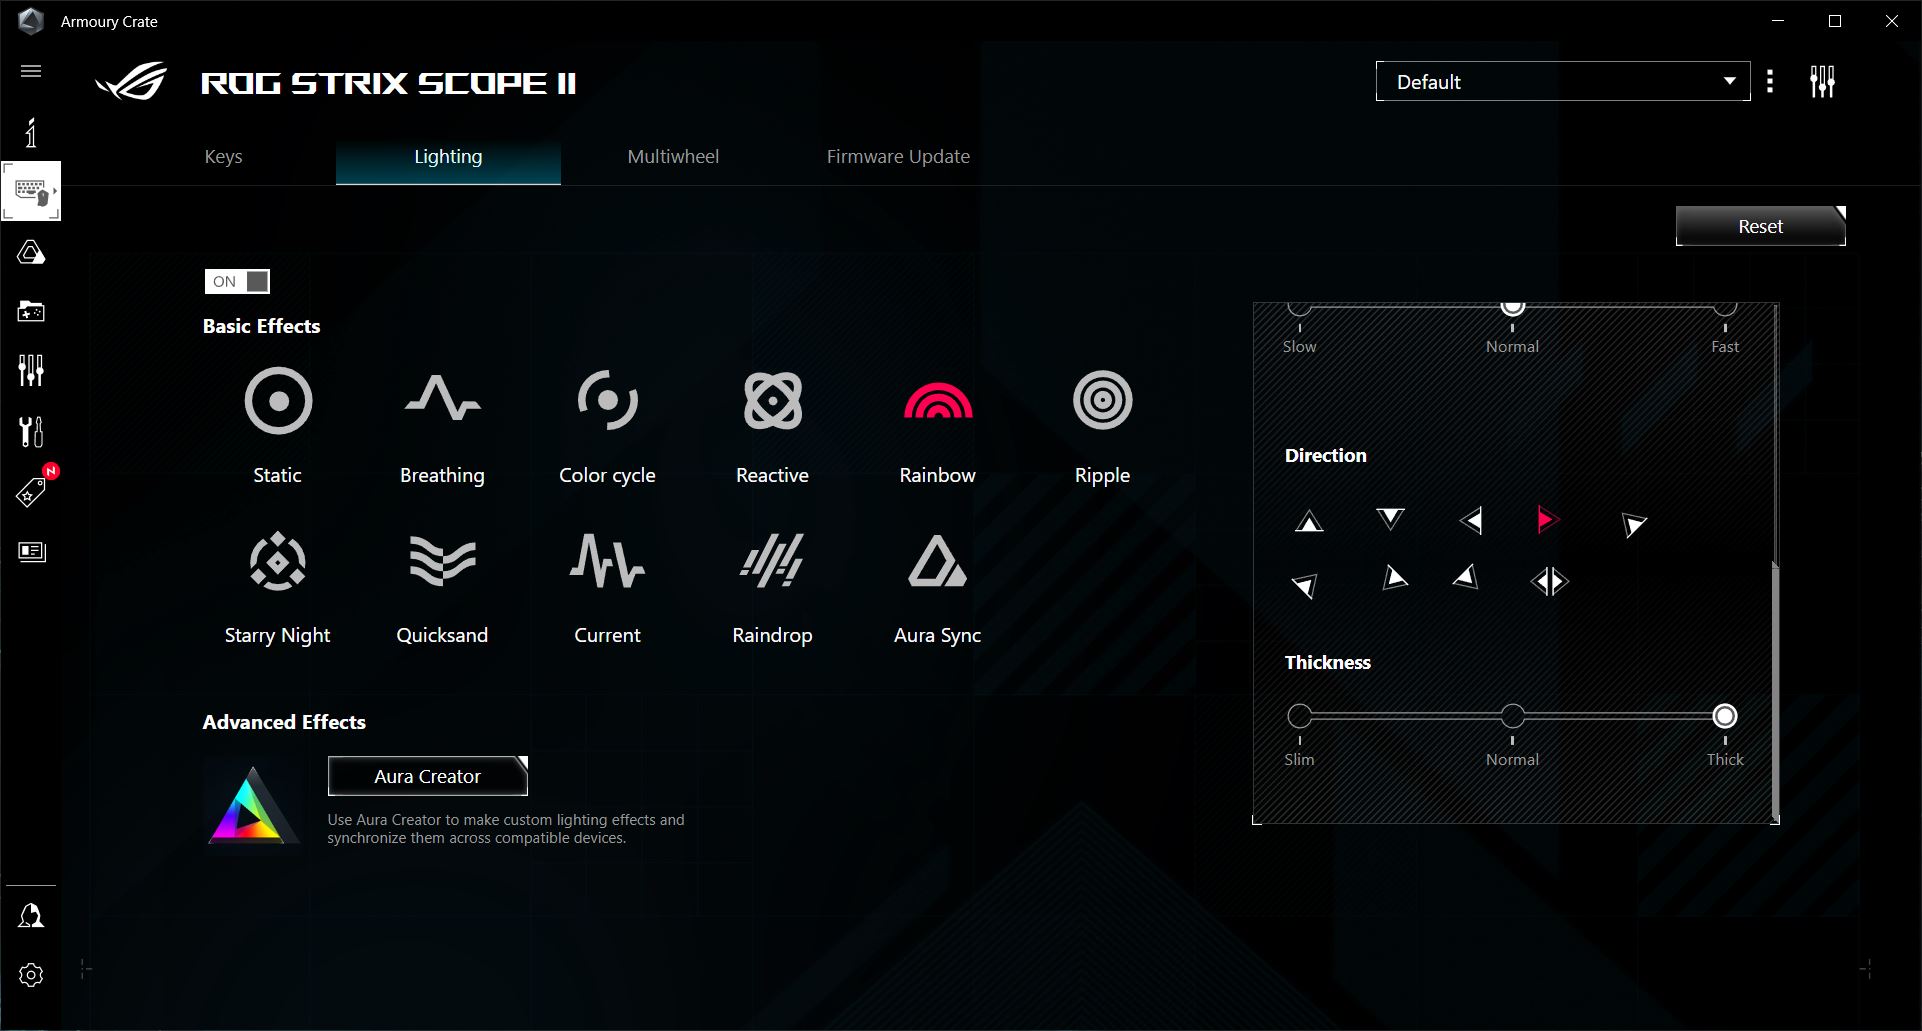Set speed slider to Slow
The image size is (1922, 1031).
click(x=1300, y=308)
